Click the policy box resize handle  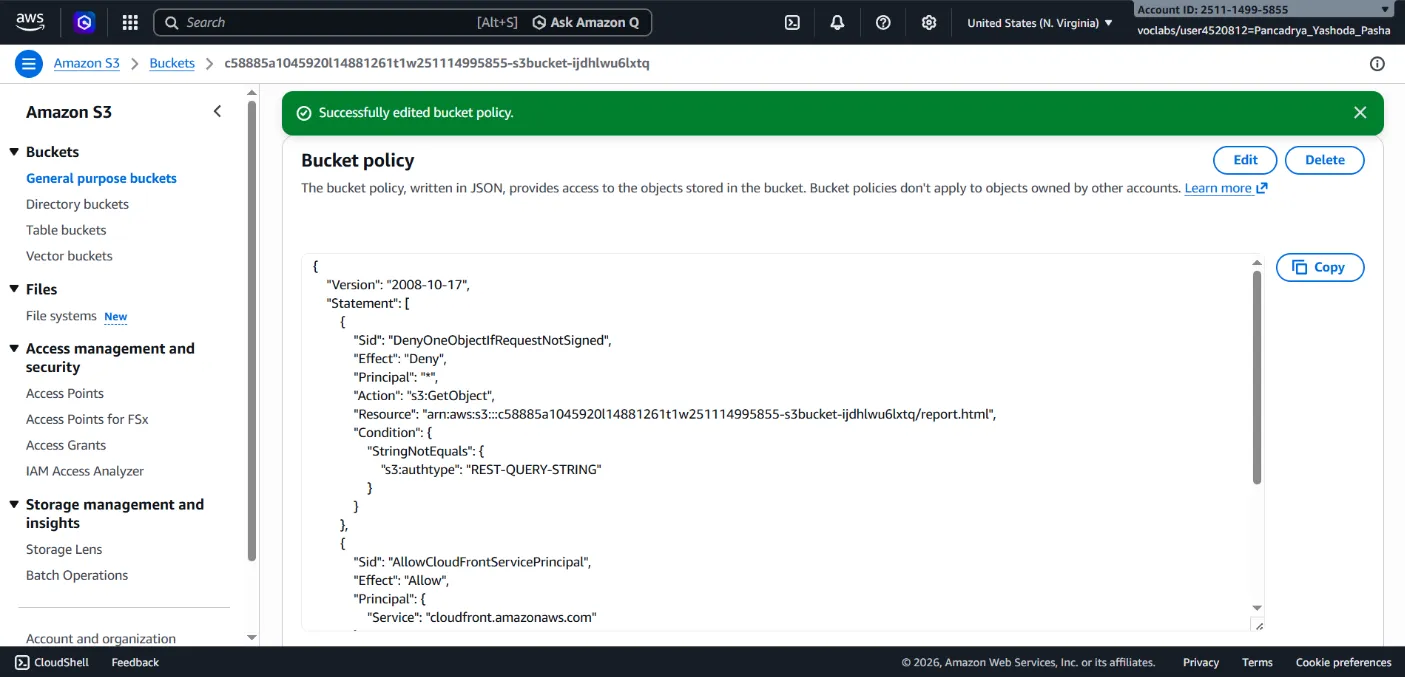pyautogui.click(x=1258, y=625)
